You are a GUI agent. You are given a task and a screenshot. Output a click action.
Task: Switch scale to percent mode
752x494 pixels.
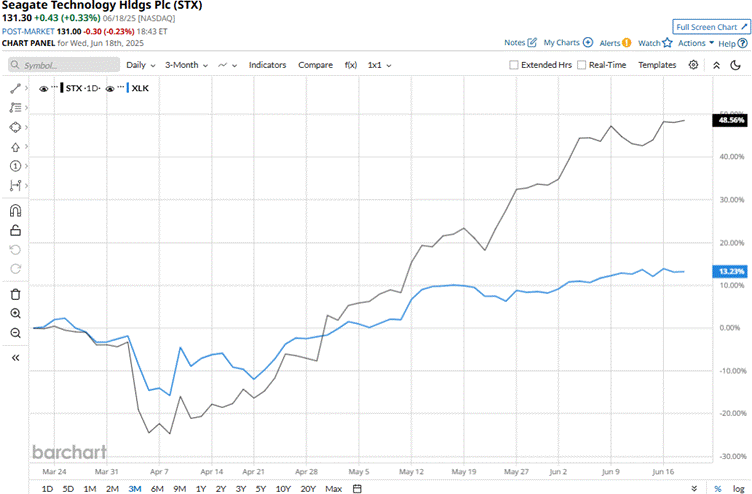[717, 489]
